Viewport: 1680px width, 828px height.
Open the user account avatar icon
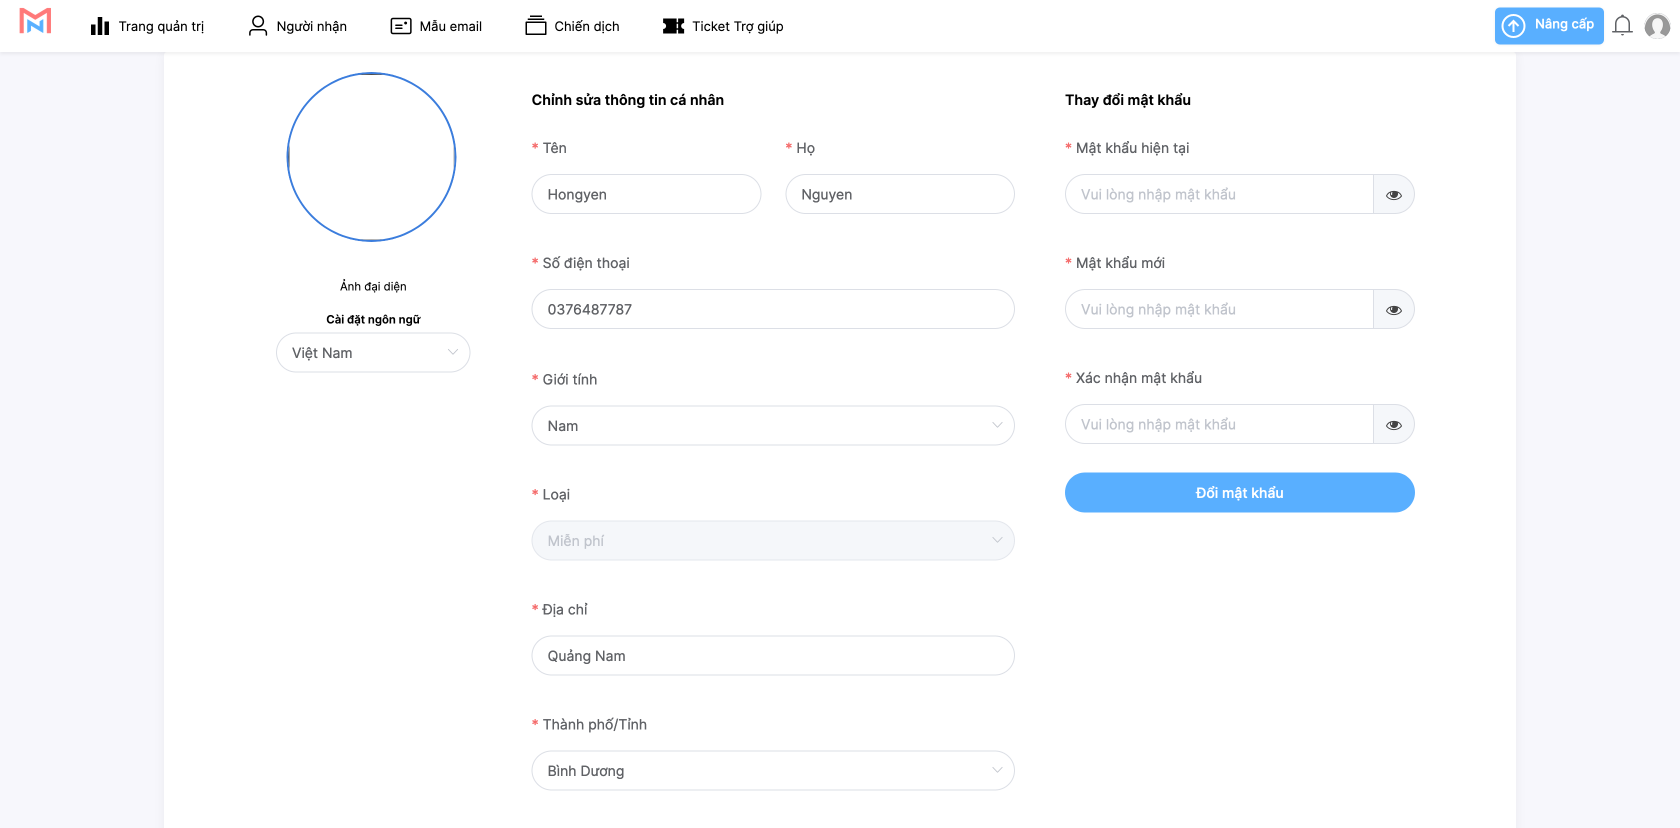[x=1657, y=26]
